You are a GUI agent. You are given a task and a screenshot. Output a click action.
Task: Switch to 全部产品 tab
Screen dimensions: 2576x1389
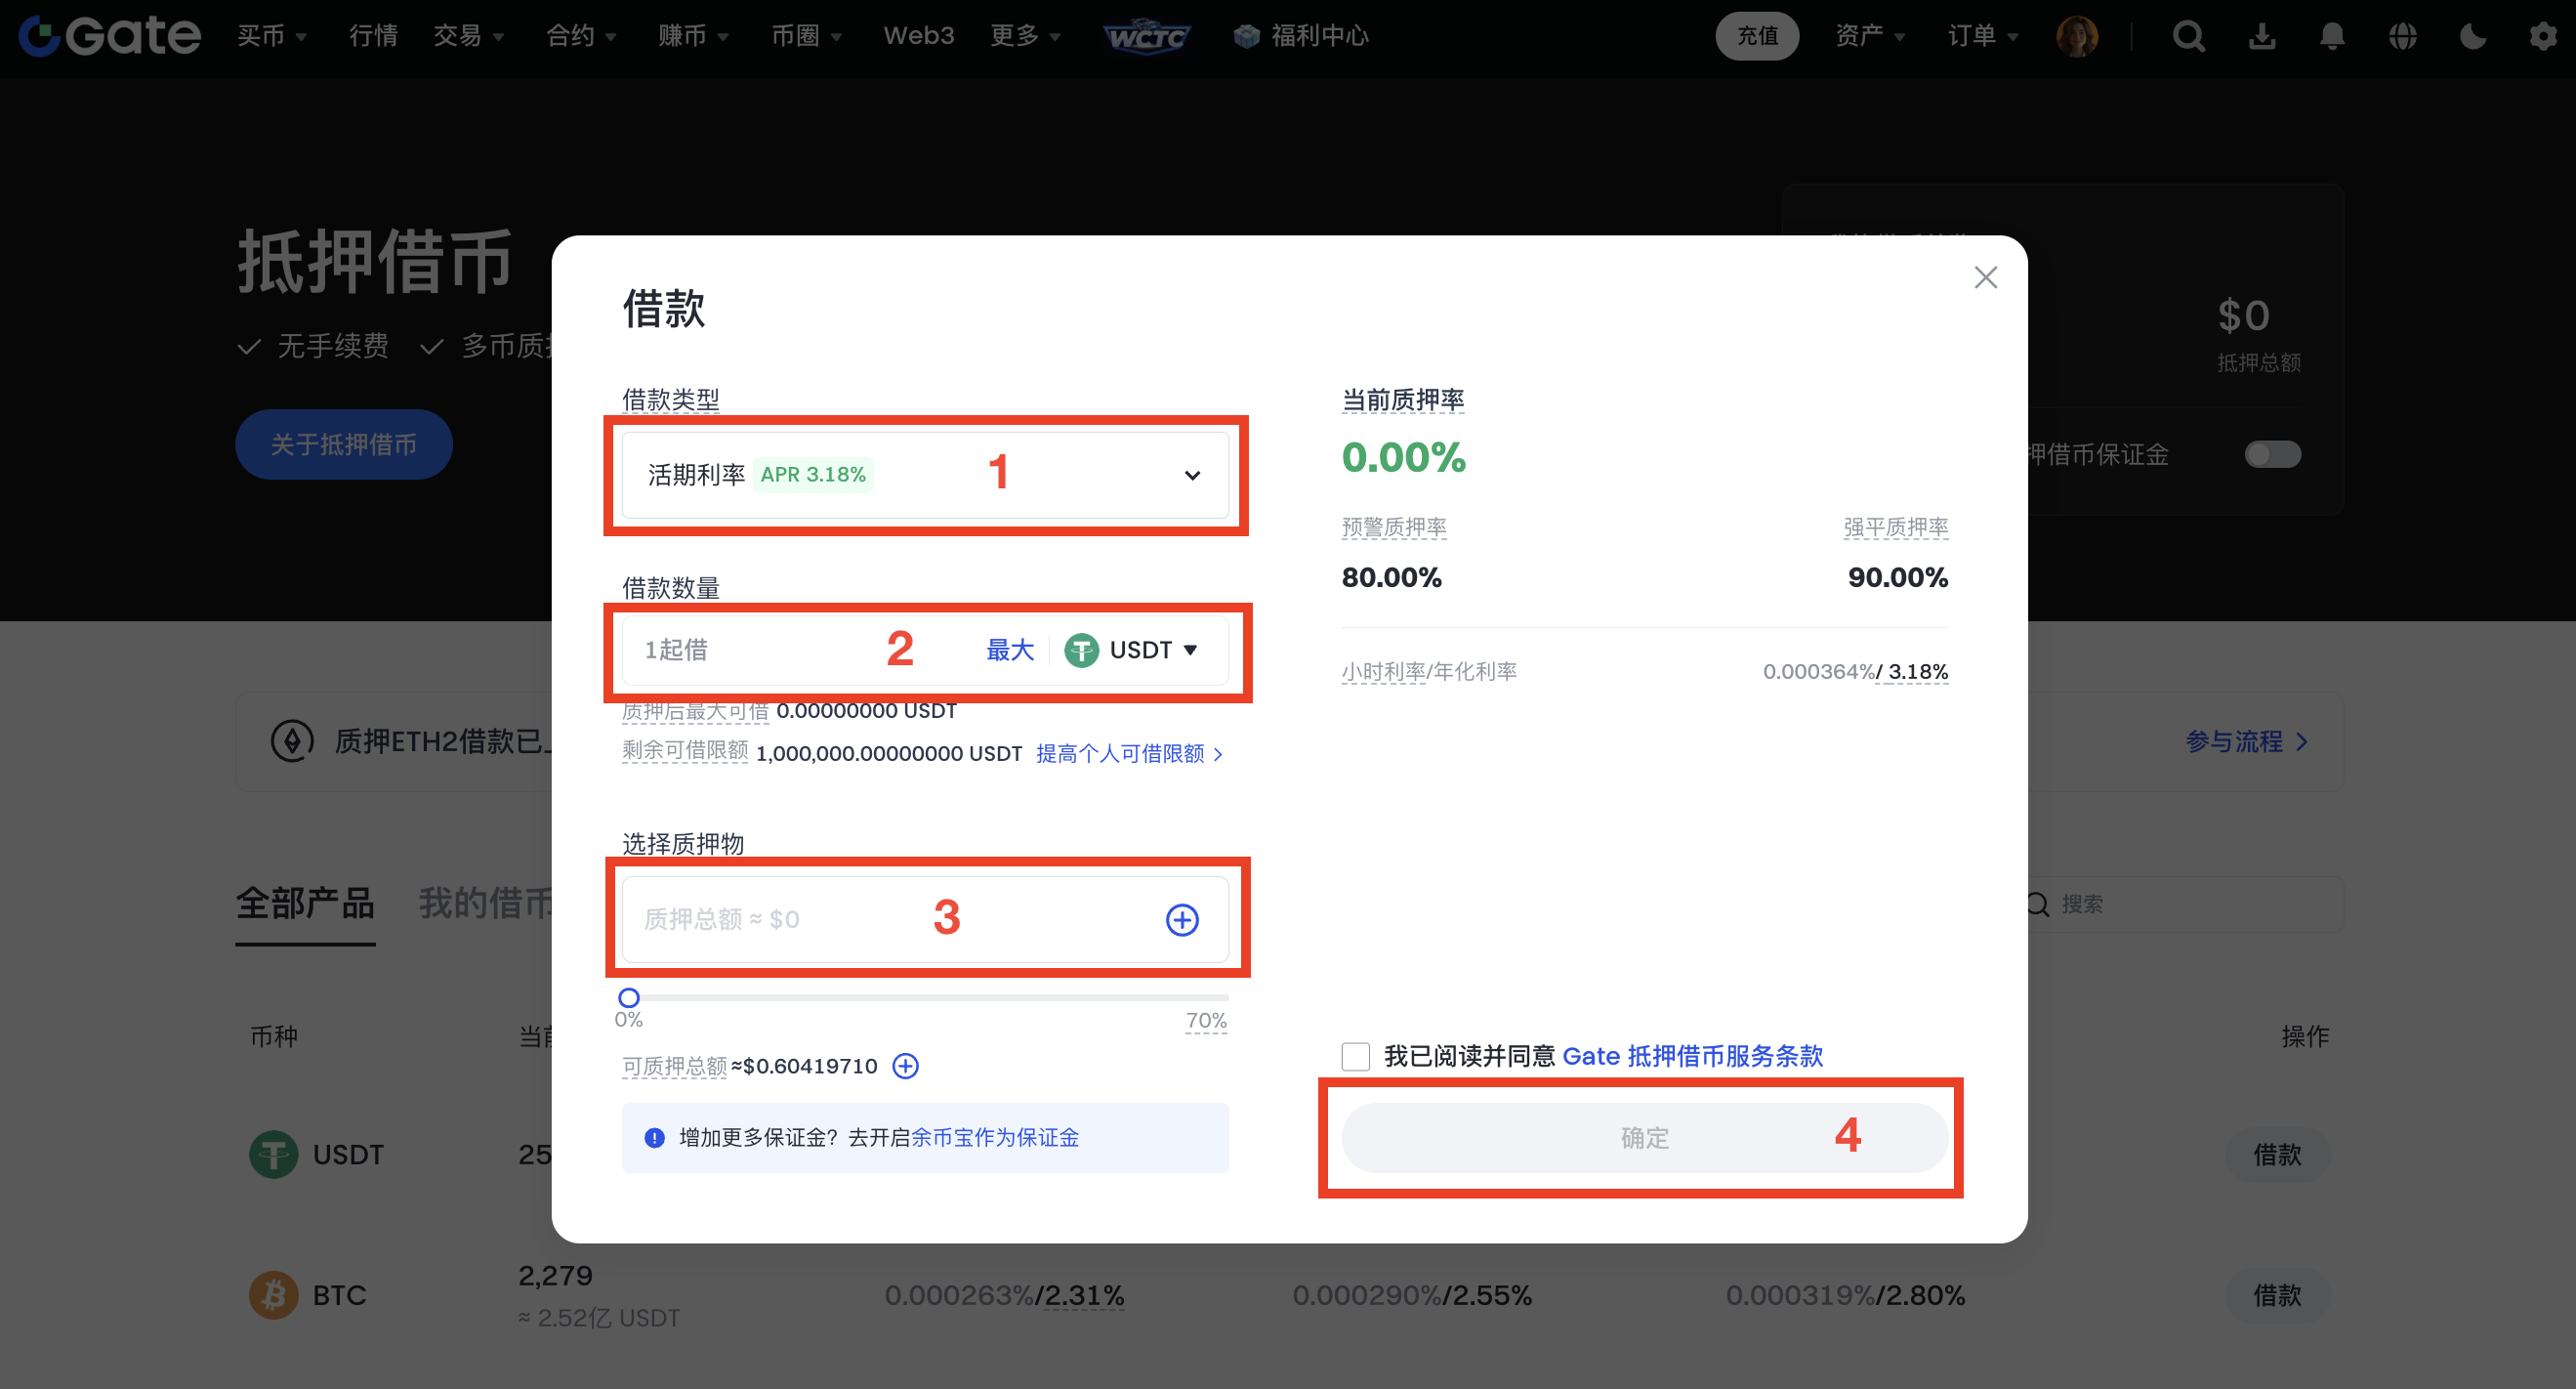click(x=305, y=903)
